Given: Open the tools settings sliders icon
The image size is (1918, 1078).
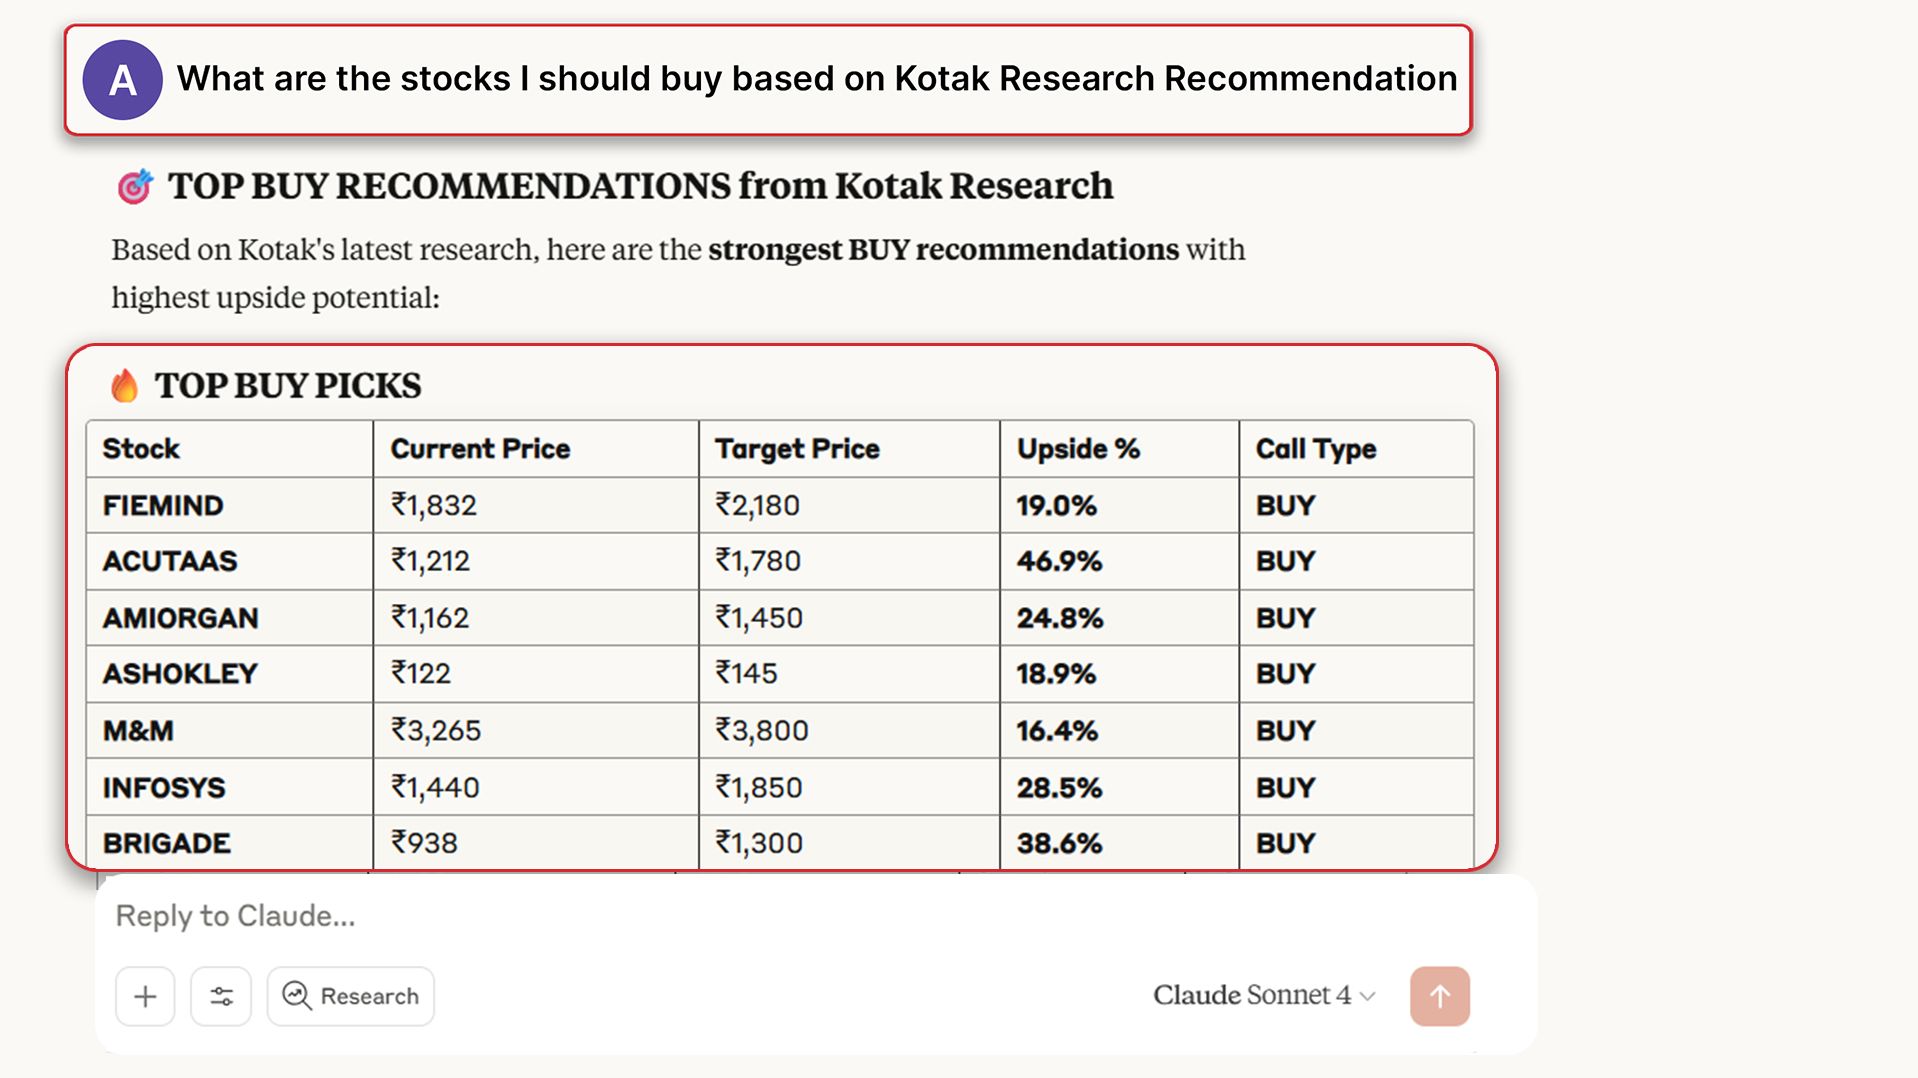Looking at the screenshot, I should 220,996.
